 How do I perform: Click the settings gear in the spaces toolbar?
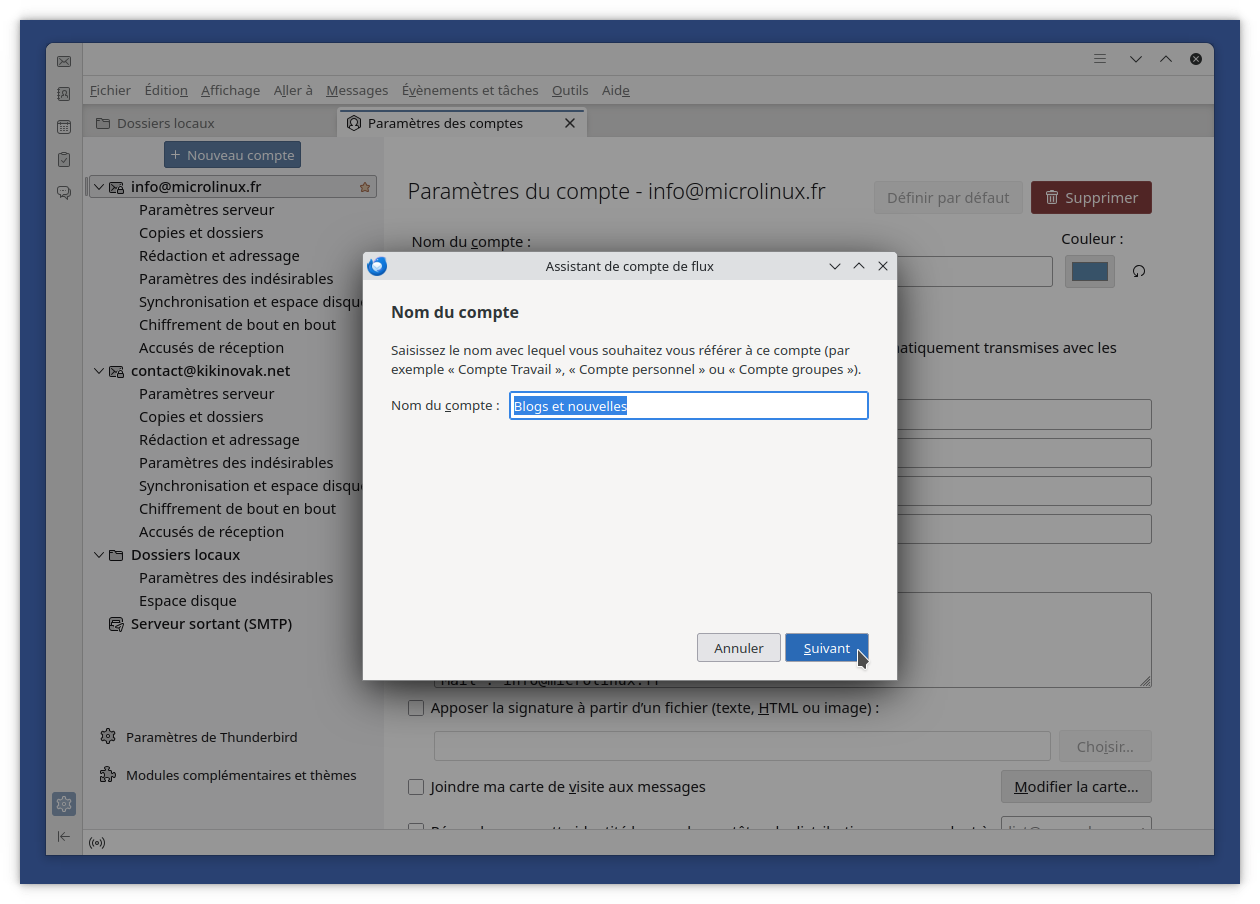tap(64, 804)
